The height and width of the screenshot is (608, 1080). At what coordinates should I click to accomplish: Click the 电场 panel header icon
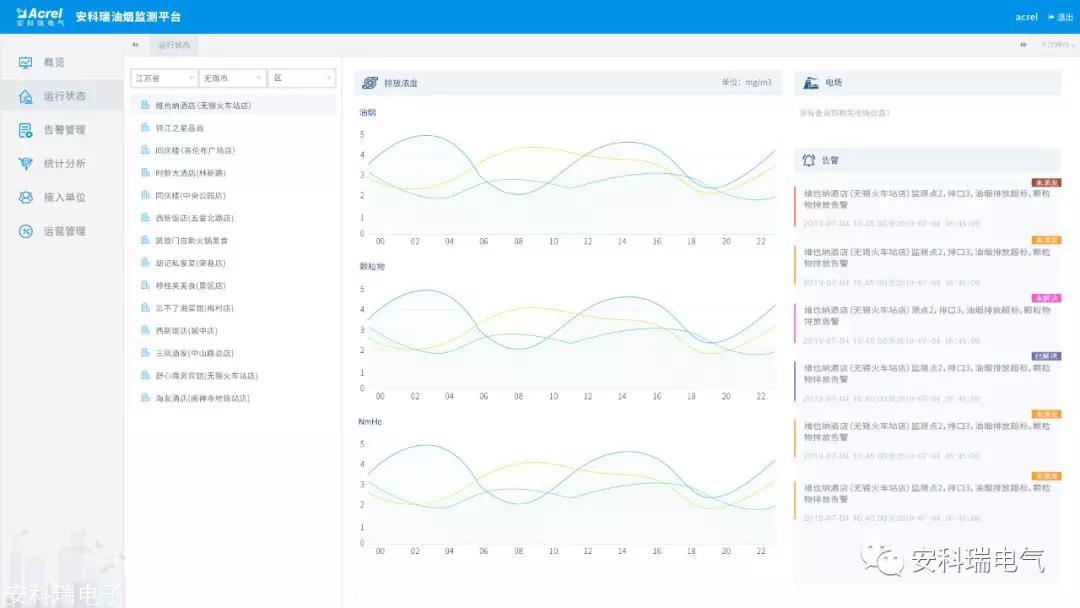(808, 83)
